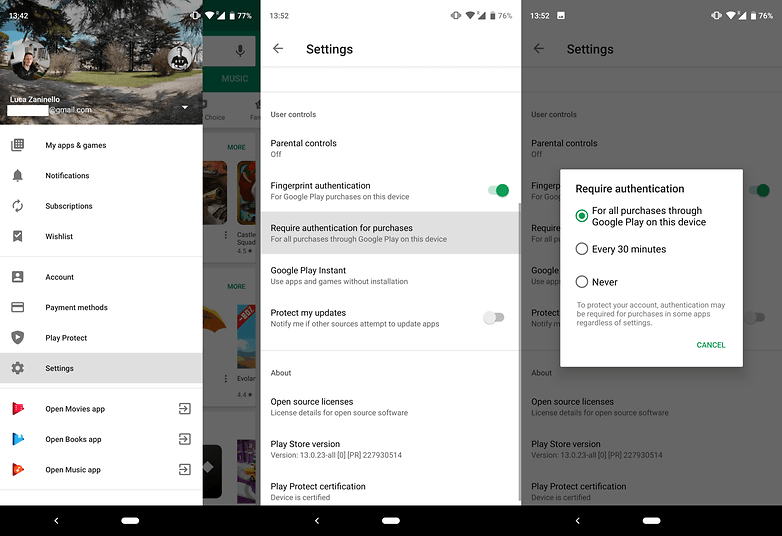Open the overflow menu for Evolar app card

225,378
